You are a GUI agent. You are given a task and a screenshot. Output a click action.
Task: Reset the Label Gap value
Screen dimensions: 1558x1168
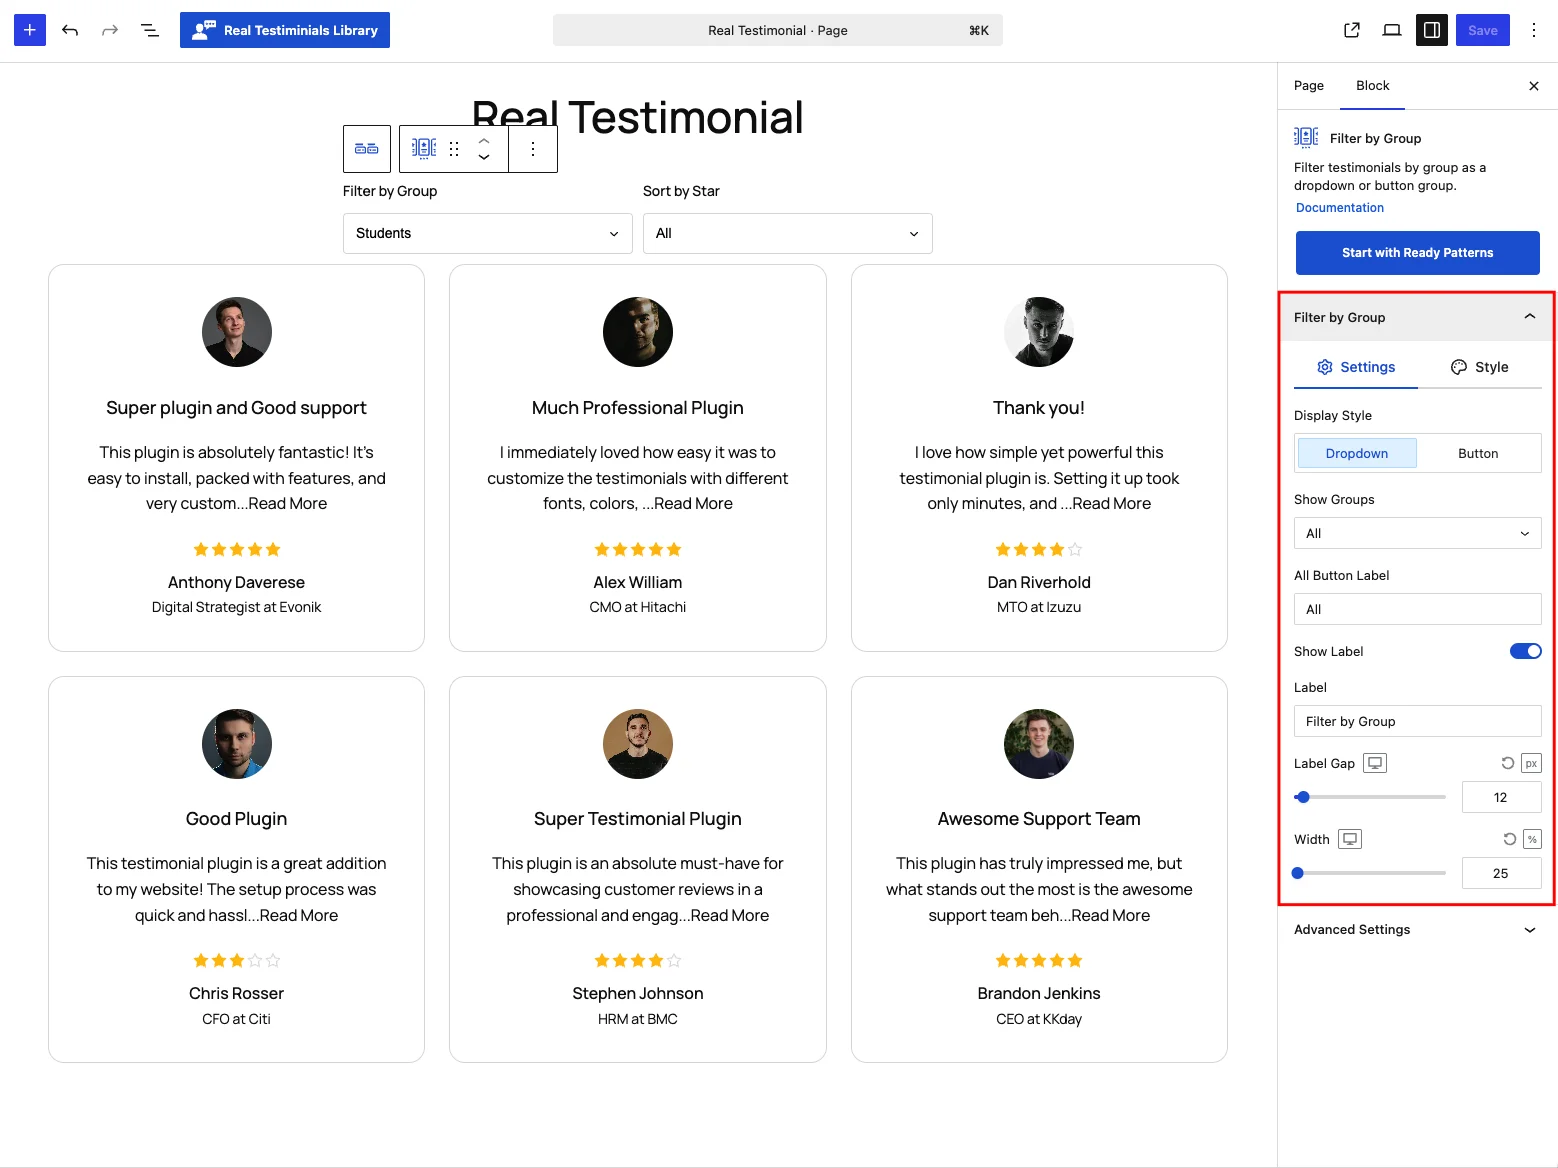coord(1508,763)
